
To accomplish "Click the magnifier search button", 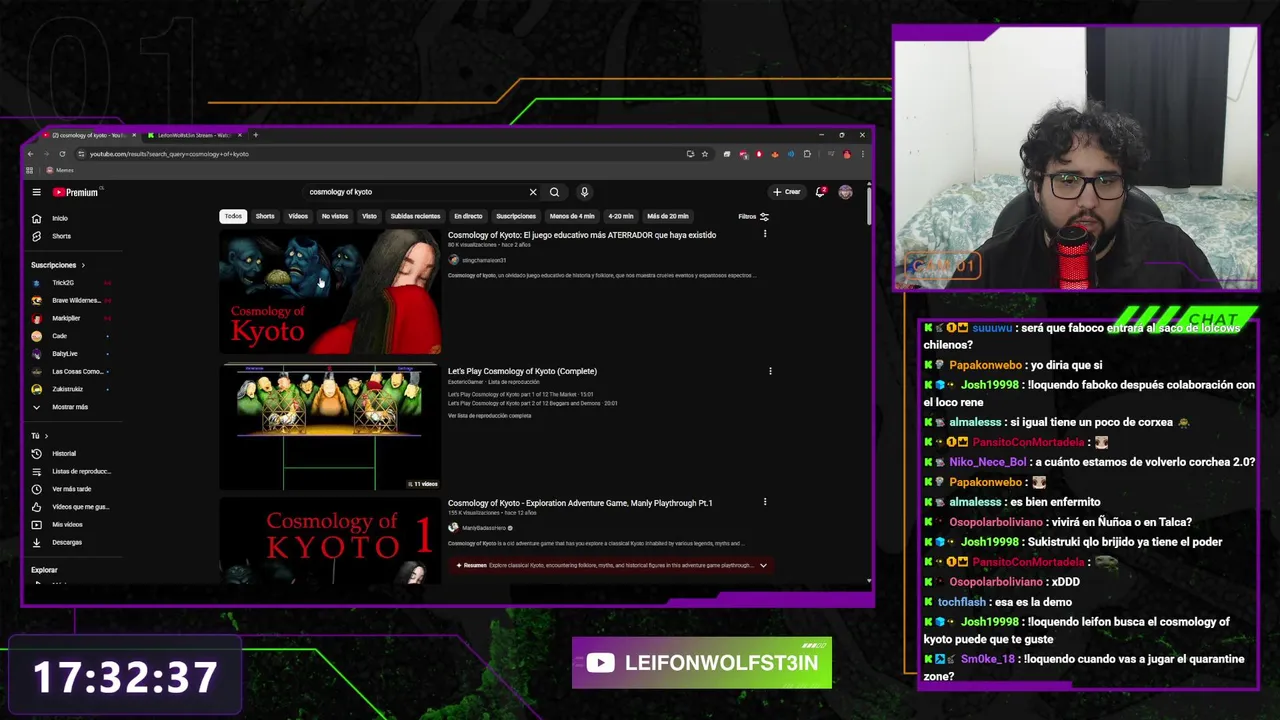I will 554,192.
